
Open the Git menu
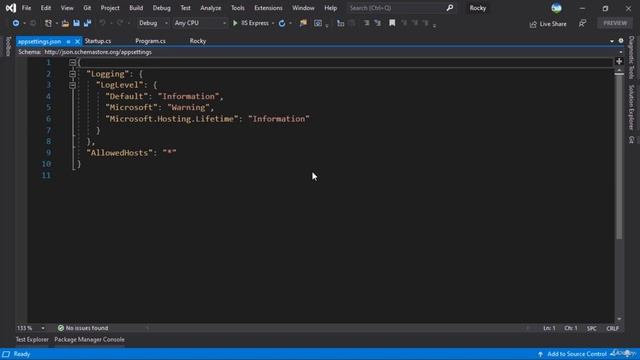click(x=87, y=8)
